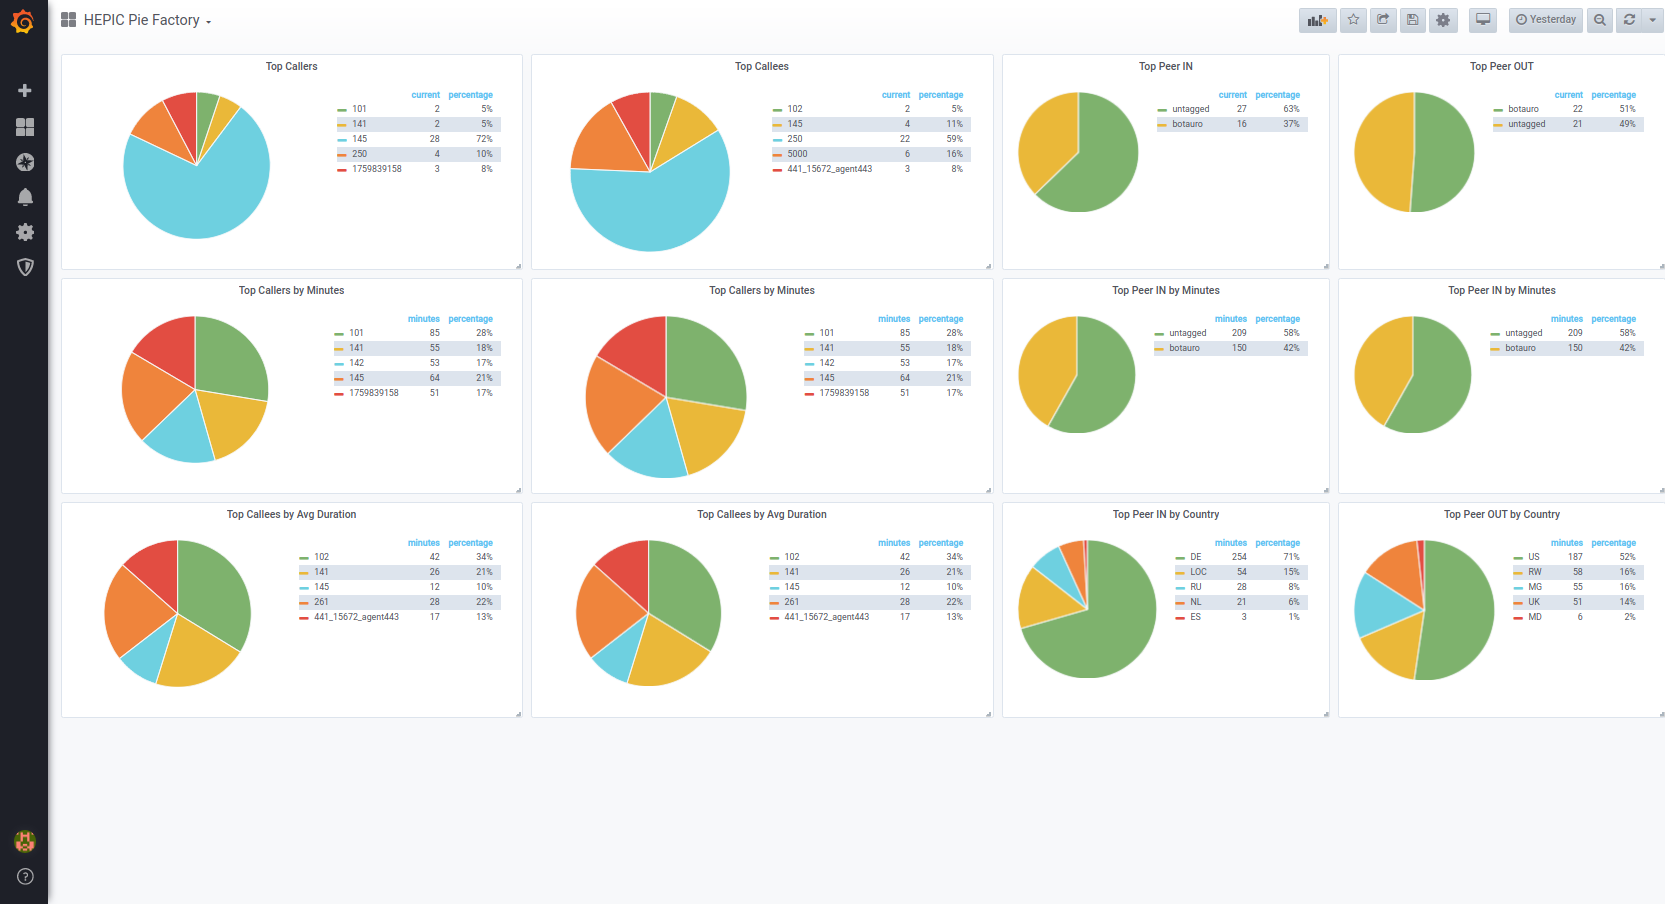This screenshot has width=1665, height=904.
Task: Open dashboard settings gear in top bar
Action: (1443, 20)
